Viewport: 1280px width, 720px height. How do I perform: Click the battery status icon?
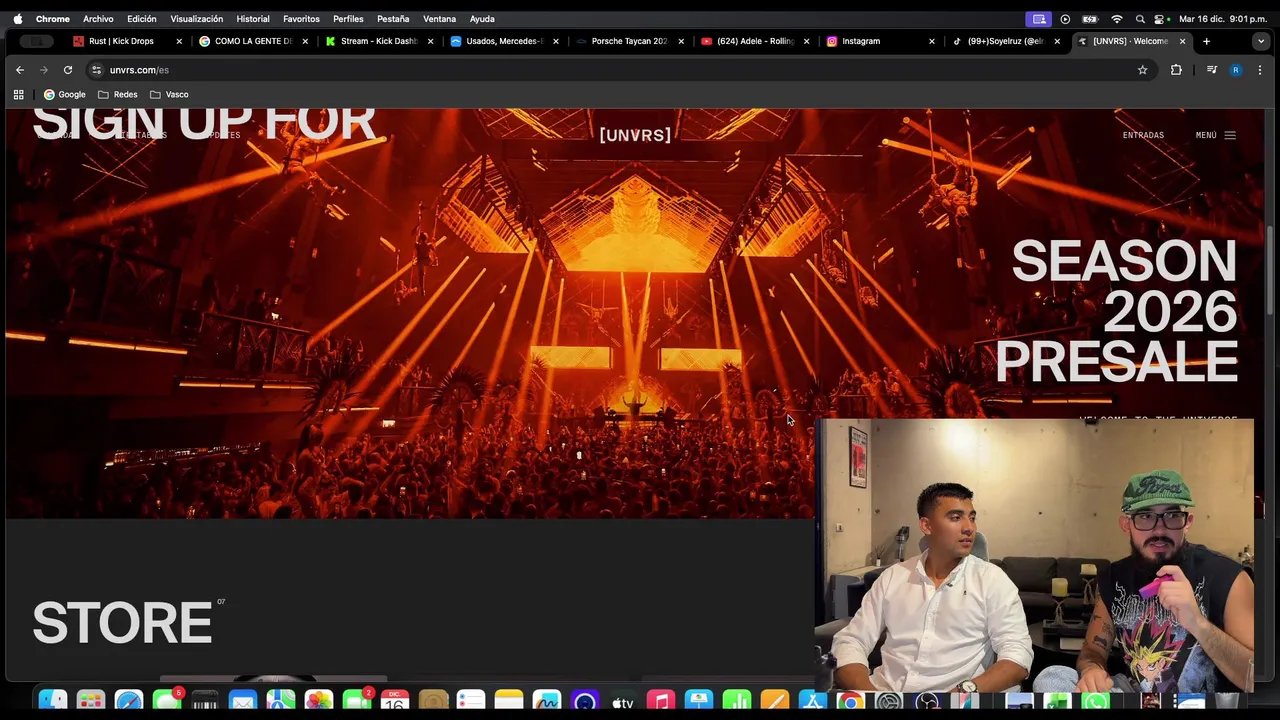(1090, 18)
